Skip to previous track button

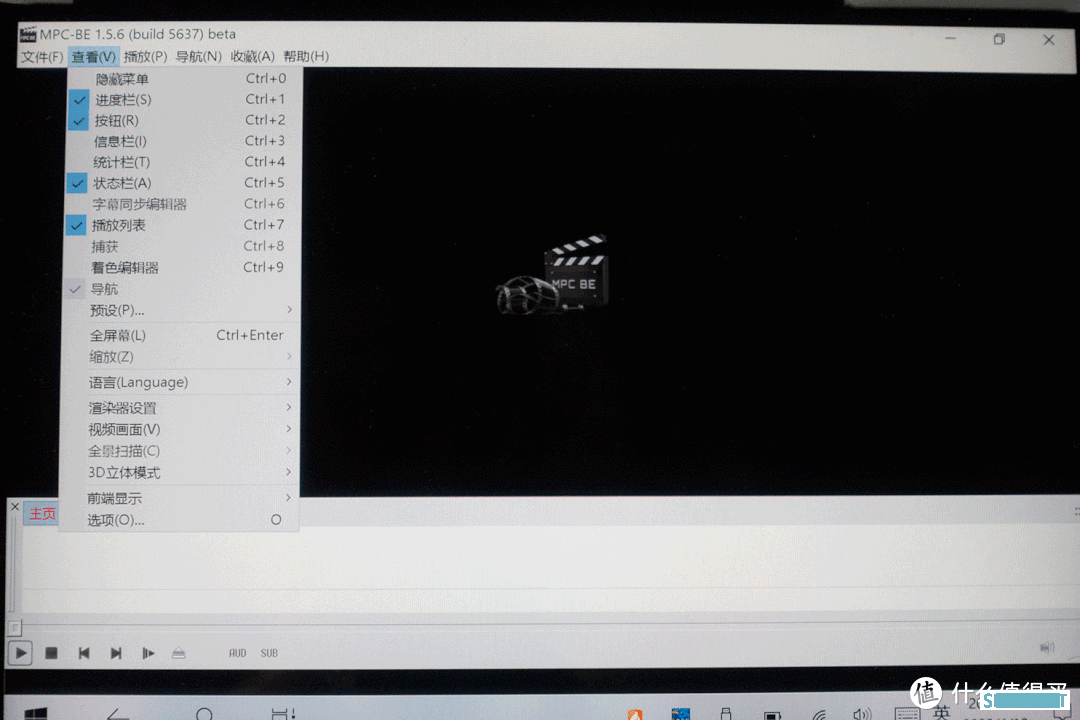coord(83,652)
